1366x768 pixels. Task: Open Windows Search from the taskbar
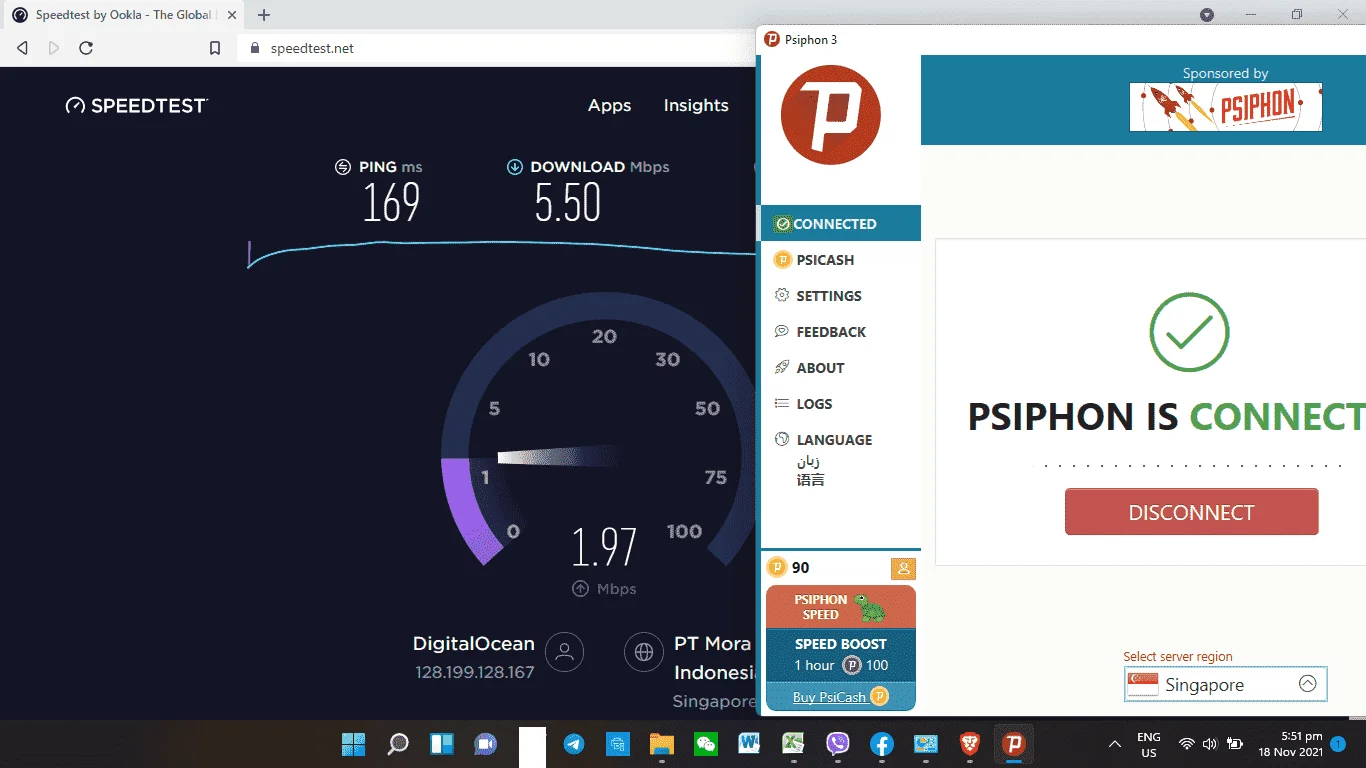coord(398,744)
